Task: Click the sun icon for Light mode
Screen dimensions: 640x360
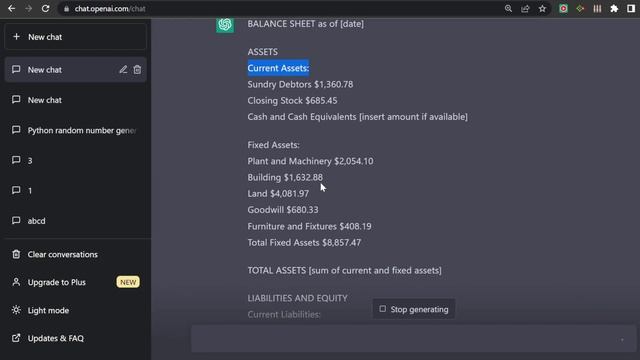Action: coord(16,310)
